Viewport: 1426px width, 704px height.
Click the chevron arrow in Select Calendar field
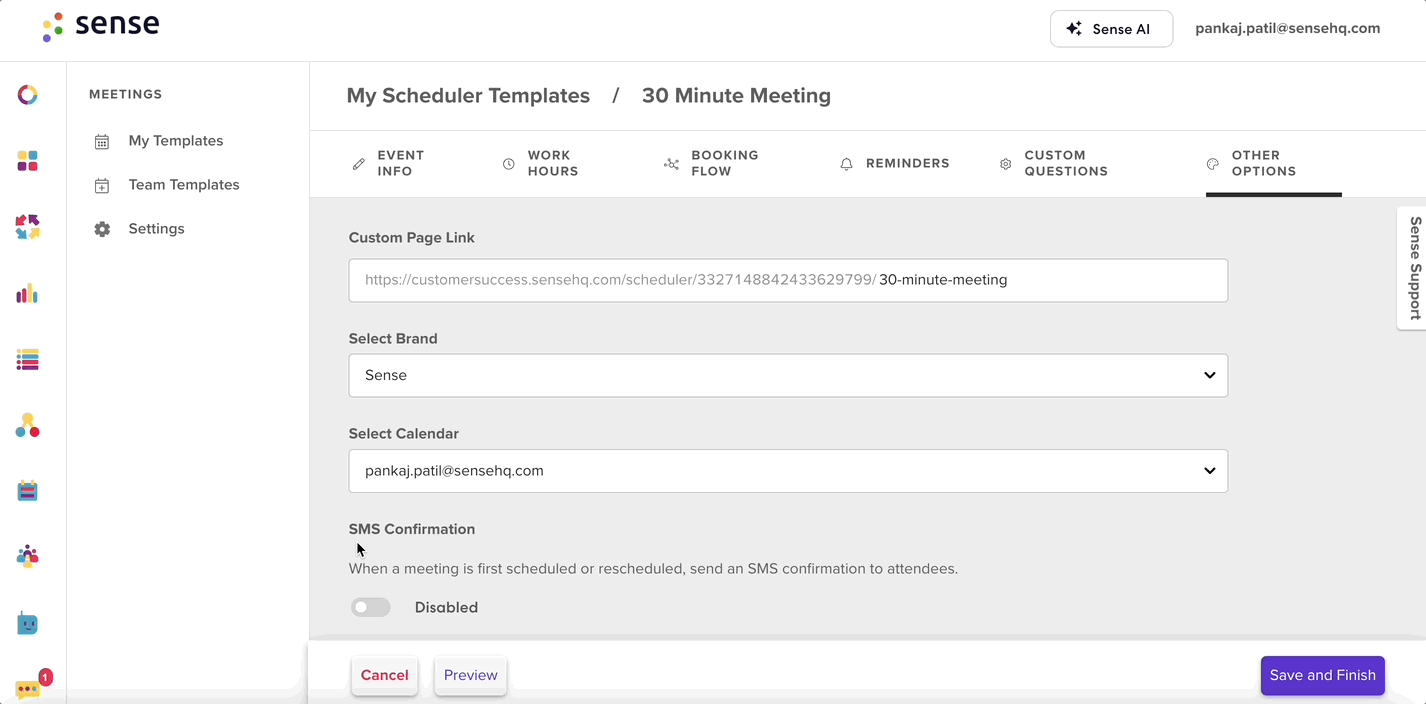pos(1210,471)
